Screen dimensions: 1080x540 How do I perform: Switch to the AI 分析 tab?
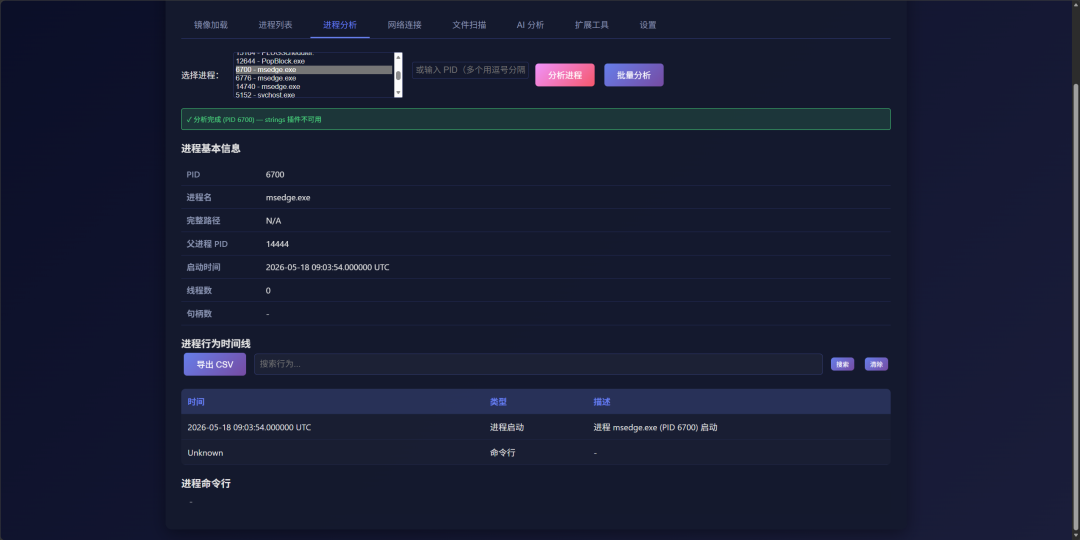530,25
